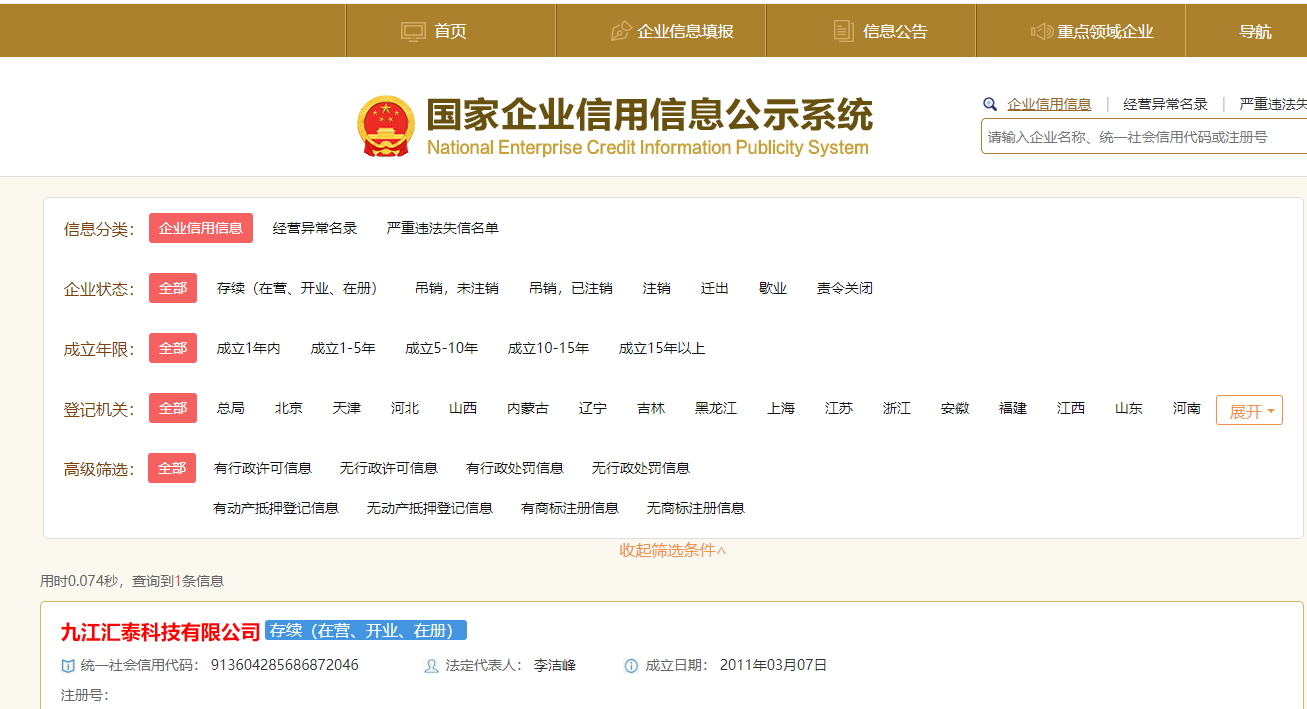Screen dimensions: 1307x709
Task: Filter registration authority by 江西
Action: point(1071,408)
